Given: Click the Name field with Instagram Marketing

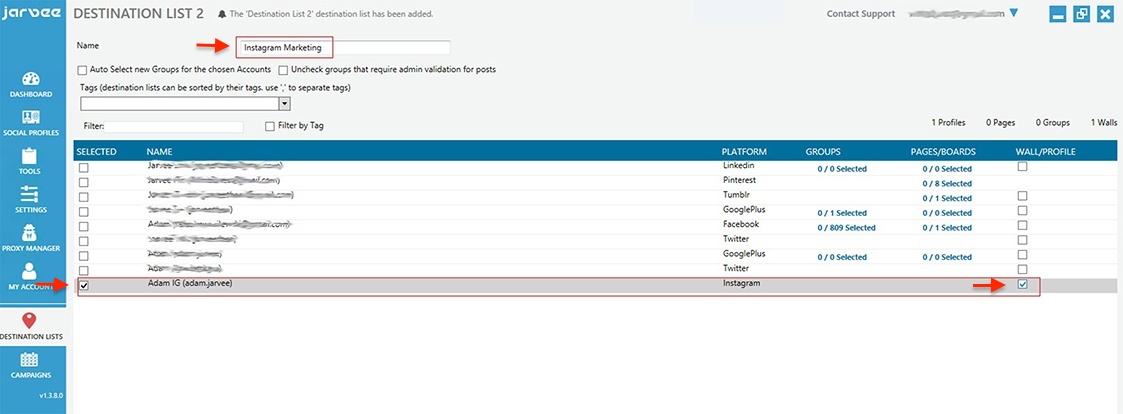Looking at the screenshot, I should 344,48.
